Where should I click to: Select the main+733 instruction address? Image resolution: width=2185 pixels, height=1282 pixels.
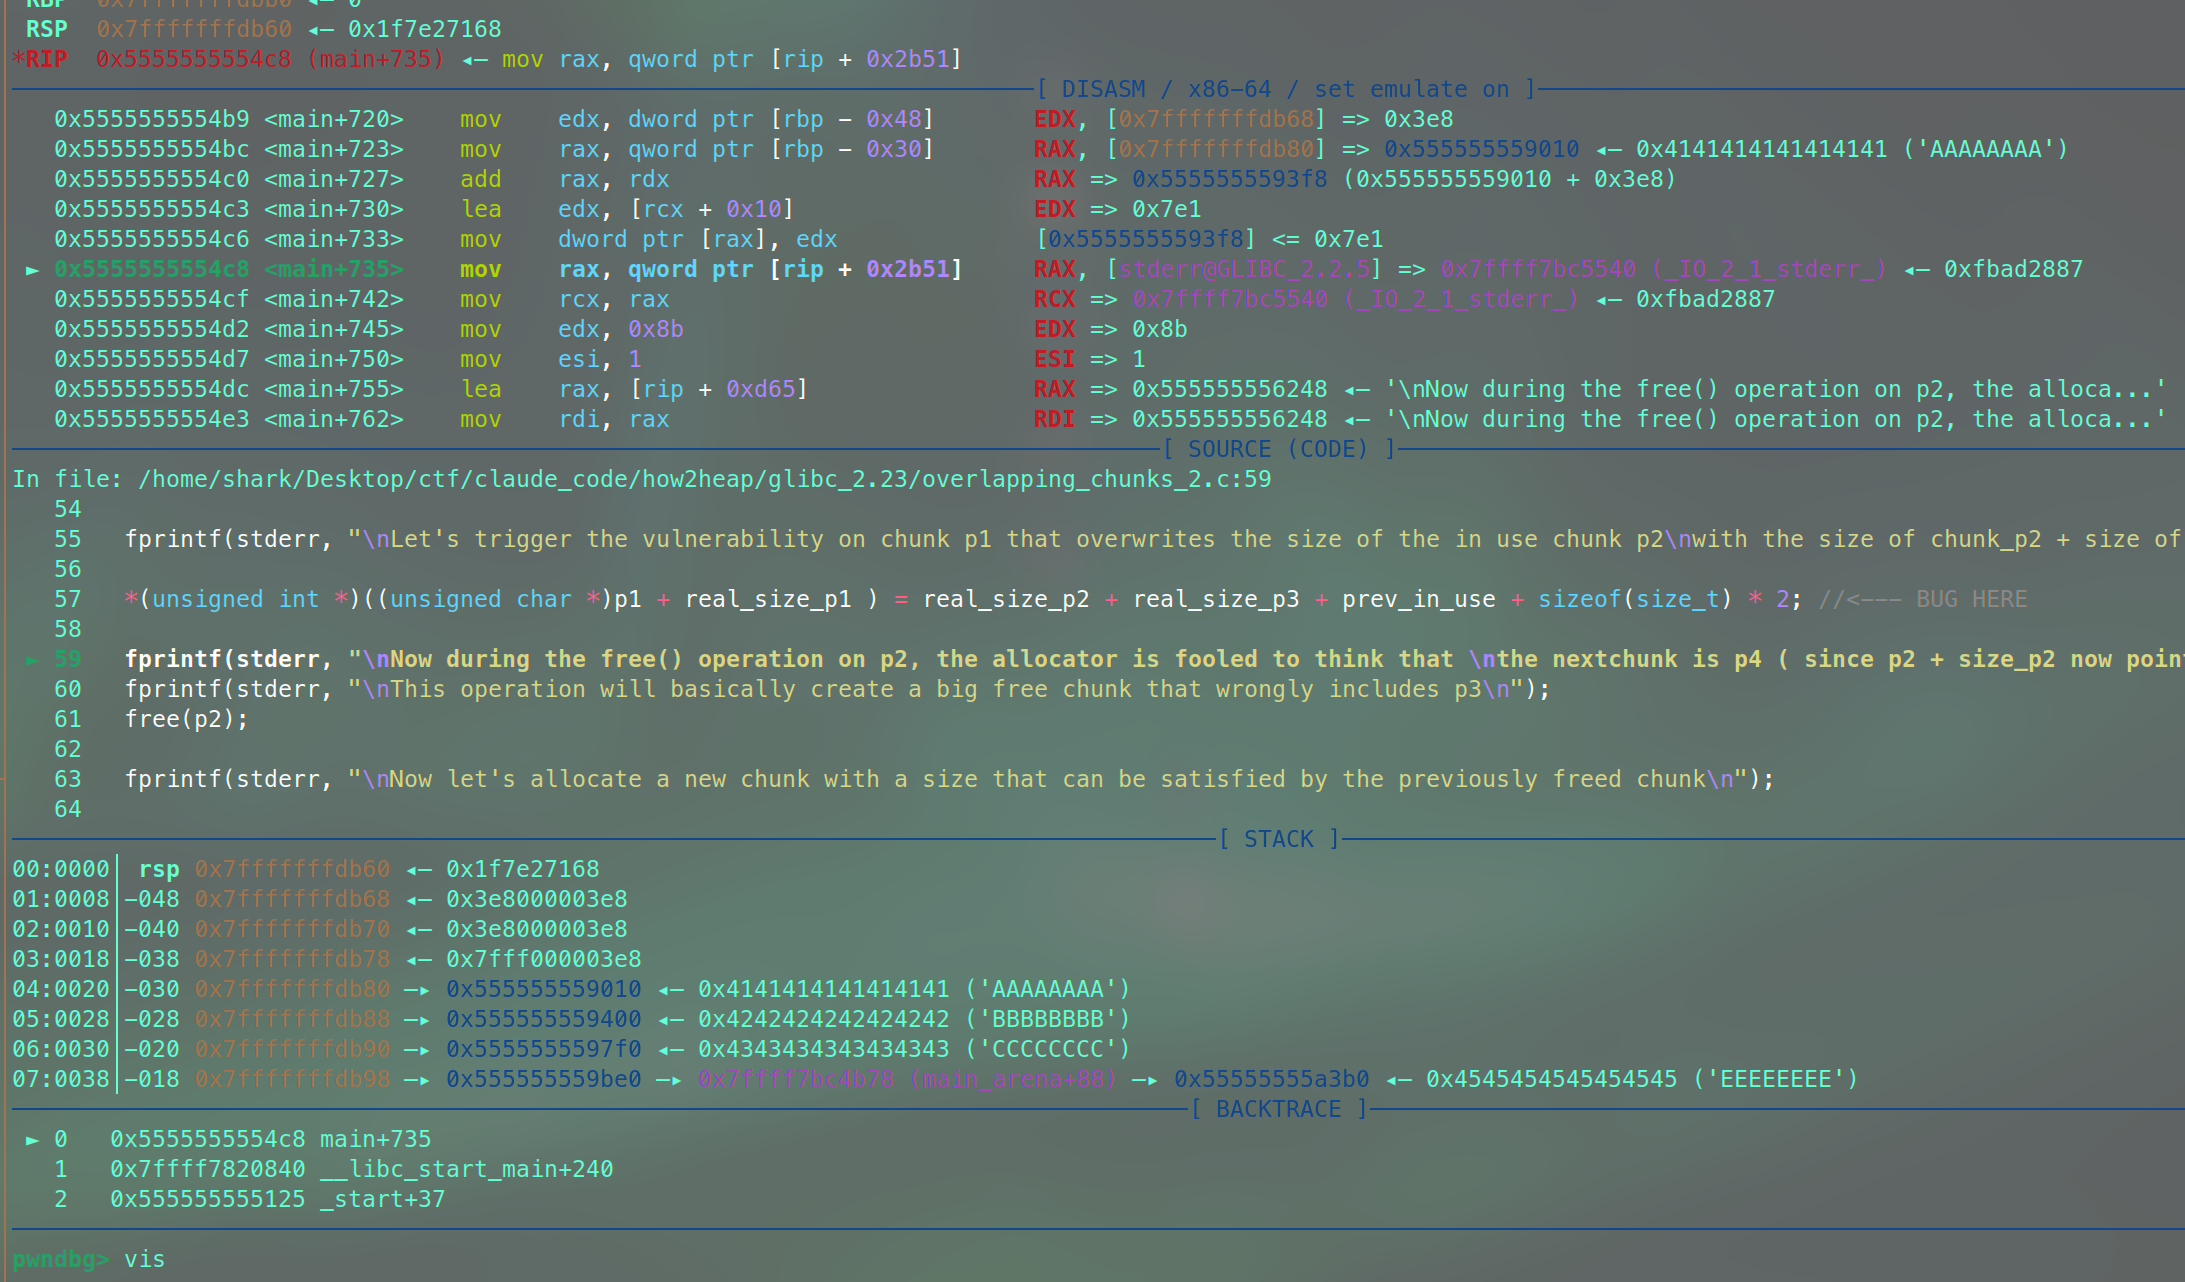(x=151, y=239)
